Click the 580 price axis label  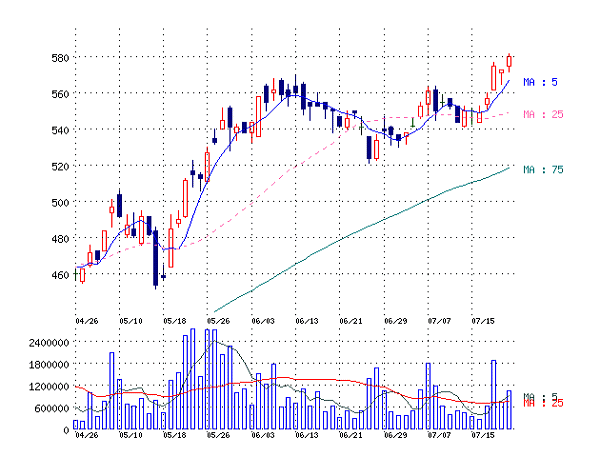pyautogui.click(x=60, y=58)
